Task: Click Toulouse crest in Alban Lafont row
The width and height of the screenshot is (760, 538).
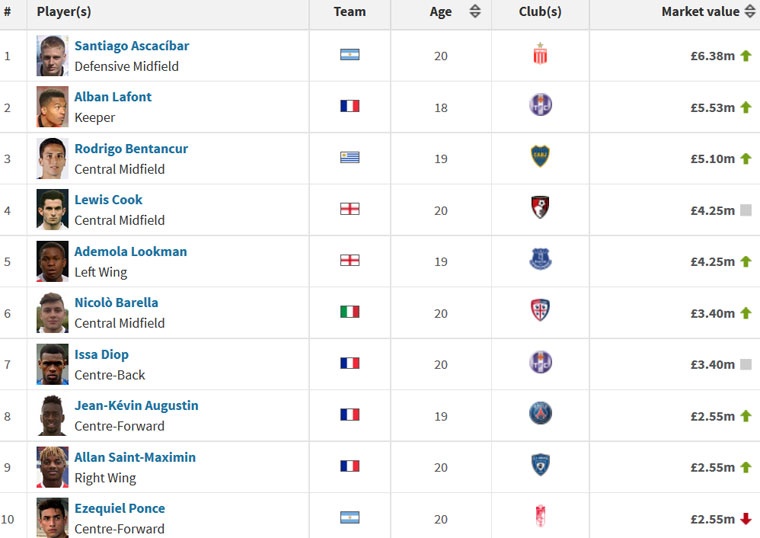Action: pos(540,105)
